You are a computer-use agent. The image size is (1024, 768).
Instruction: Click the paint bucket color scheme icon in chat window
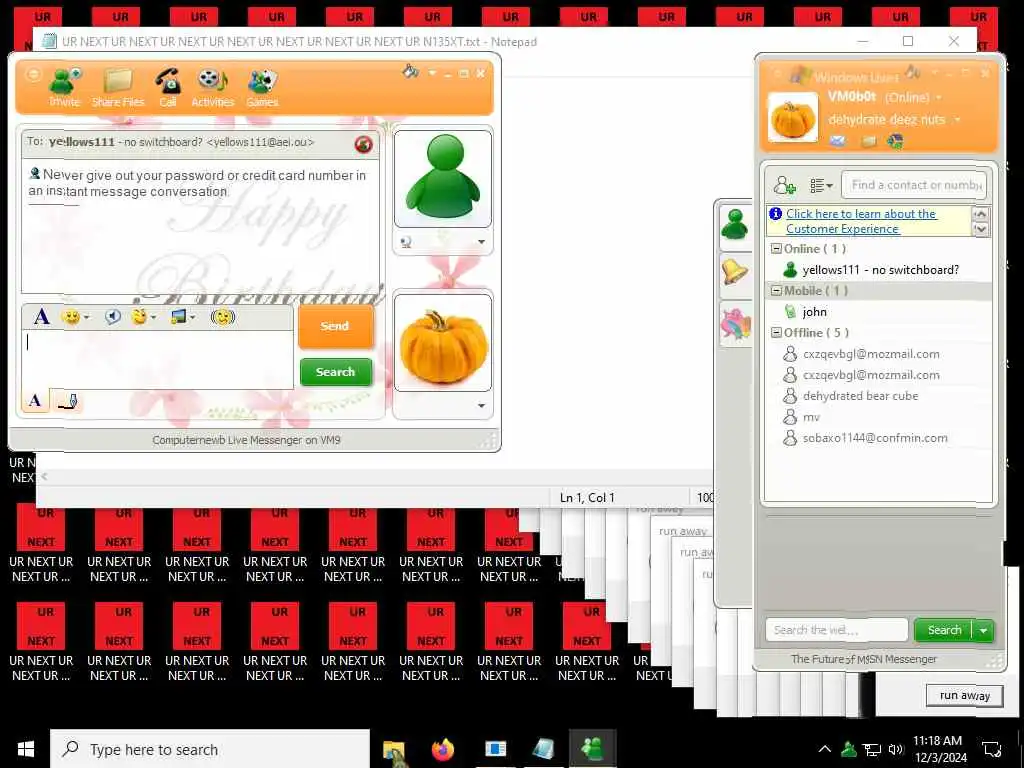click(x=411, y=72)
